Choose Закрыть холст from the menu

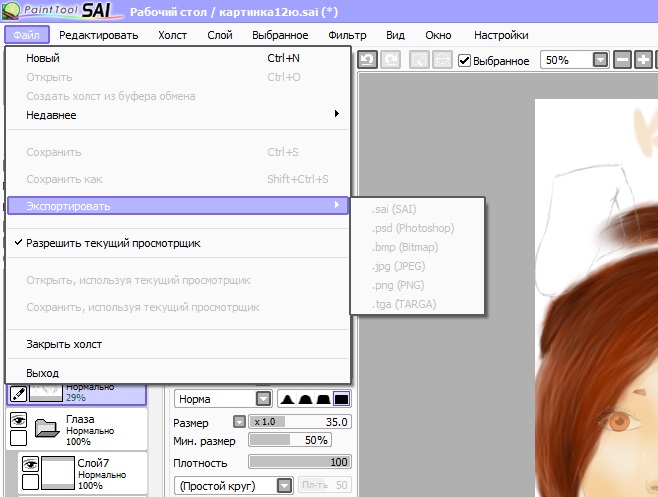point(178,344)
